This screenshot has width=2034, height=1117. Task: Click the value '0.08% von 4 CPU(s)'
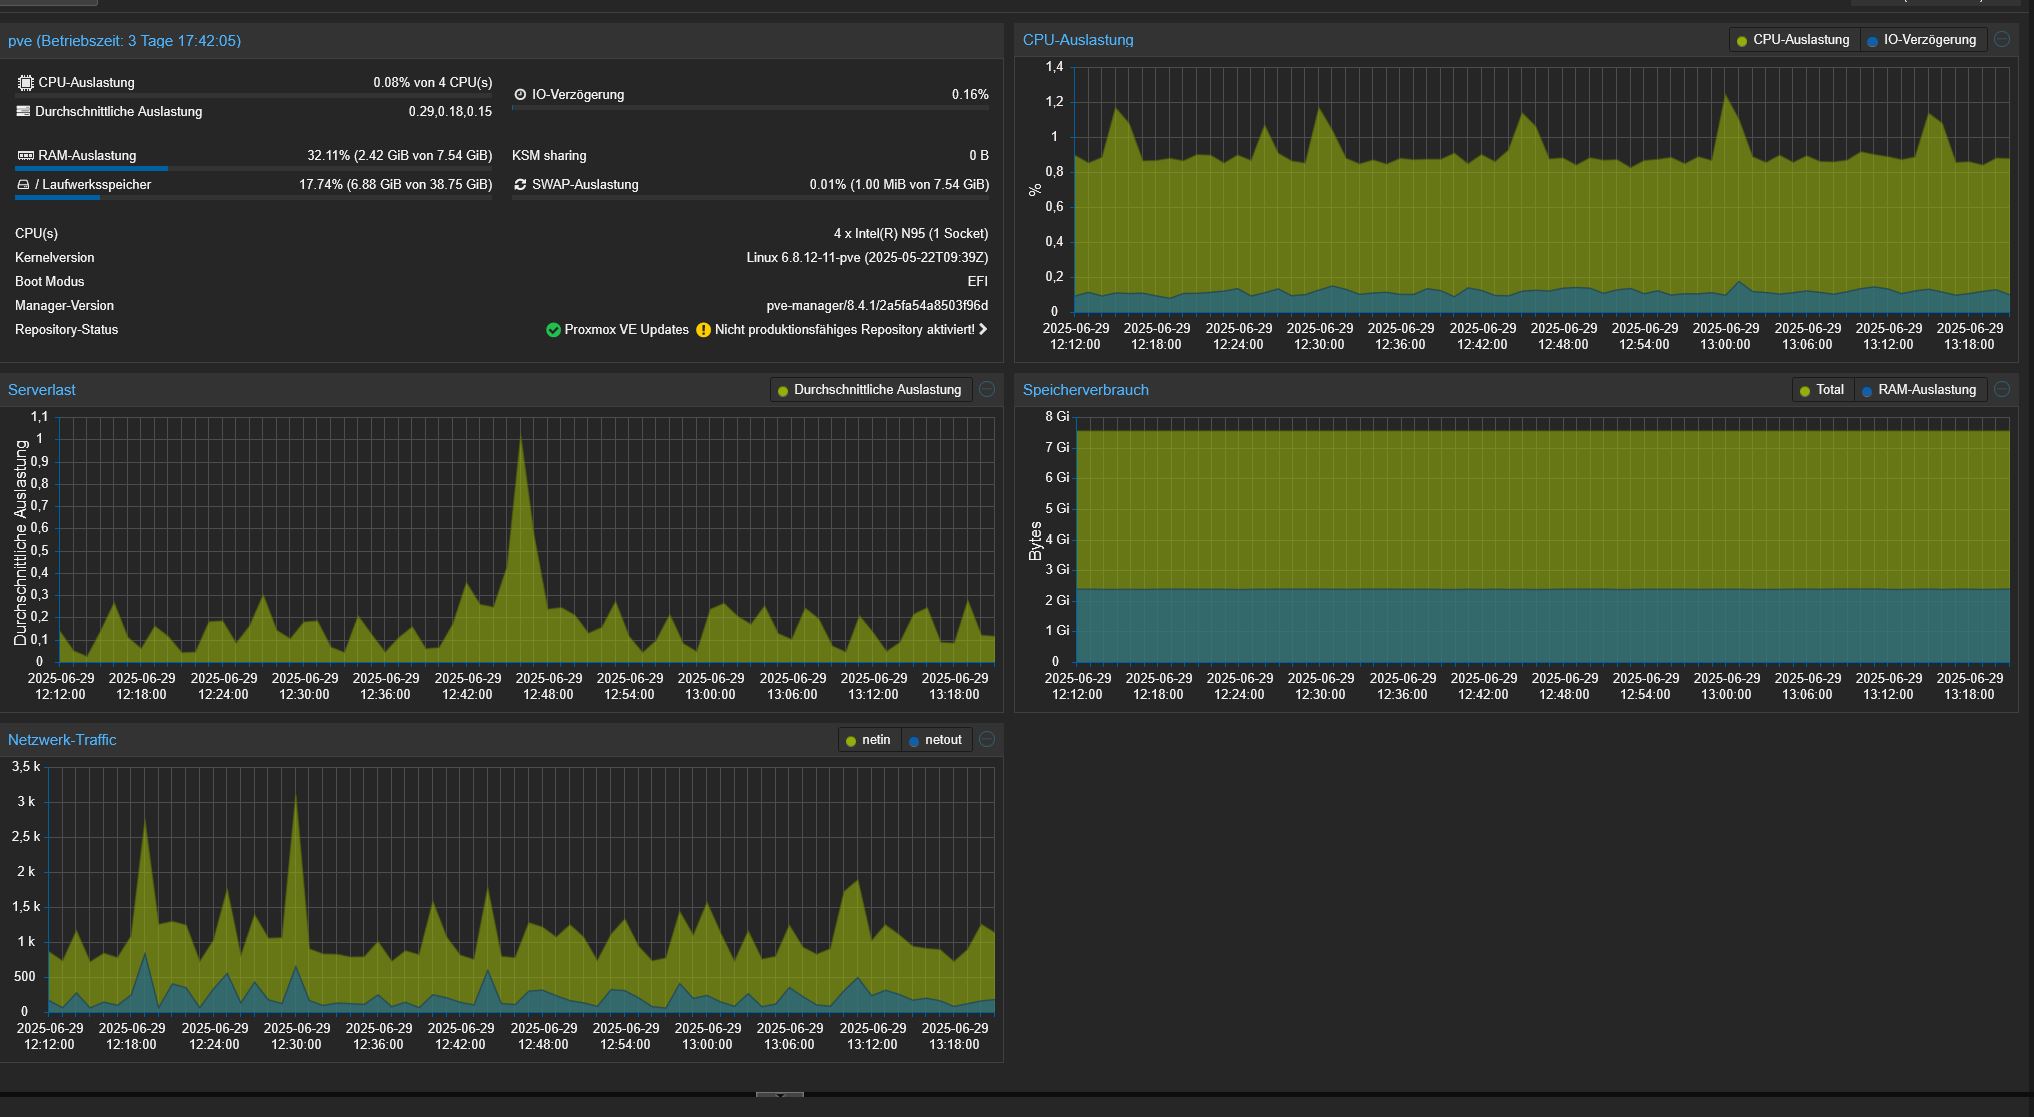(433, 83)
